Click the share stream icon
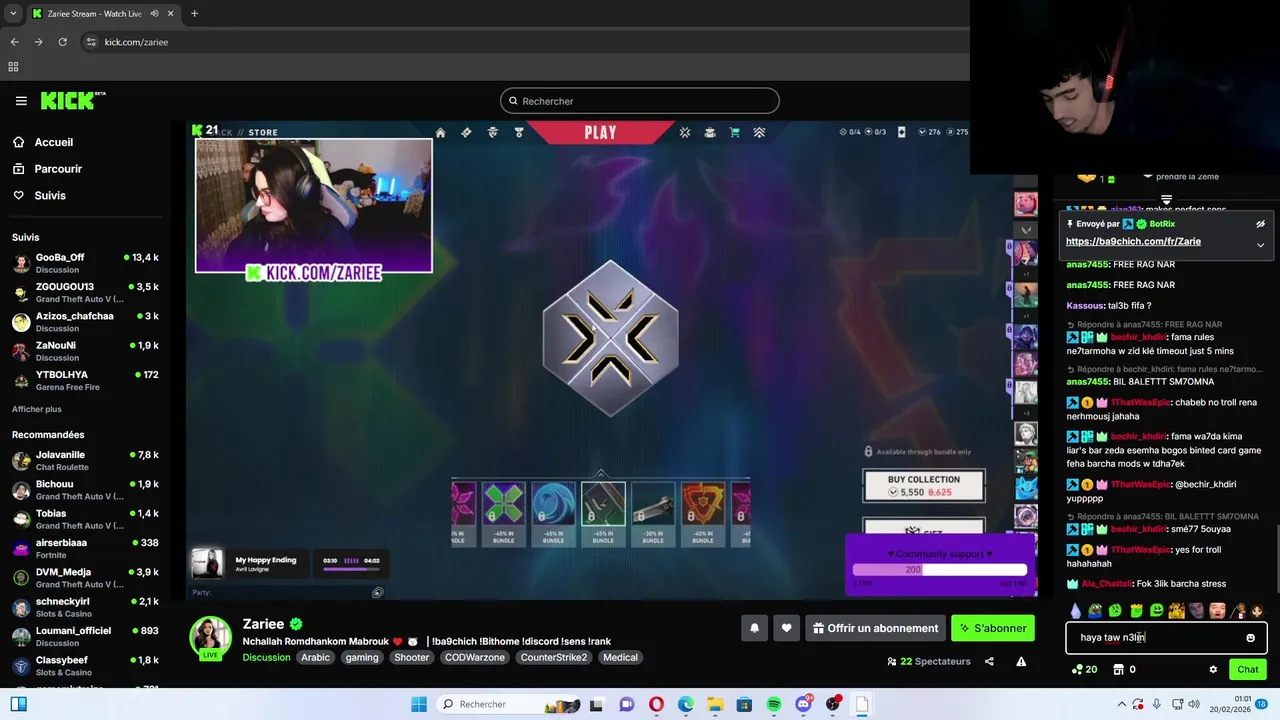Screen dimensions: 1280x720 click(x=989, y=661)
